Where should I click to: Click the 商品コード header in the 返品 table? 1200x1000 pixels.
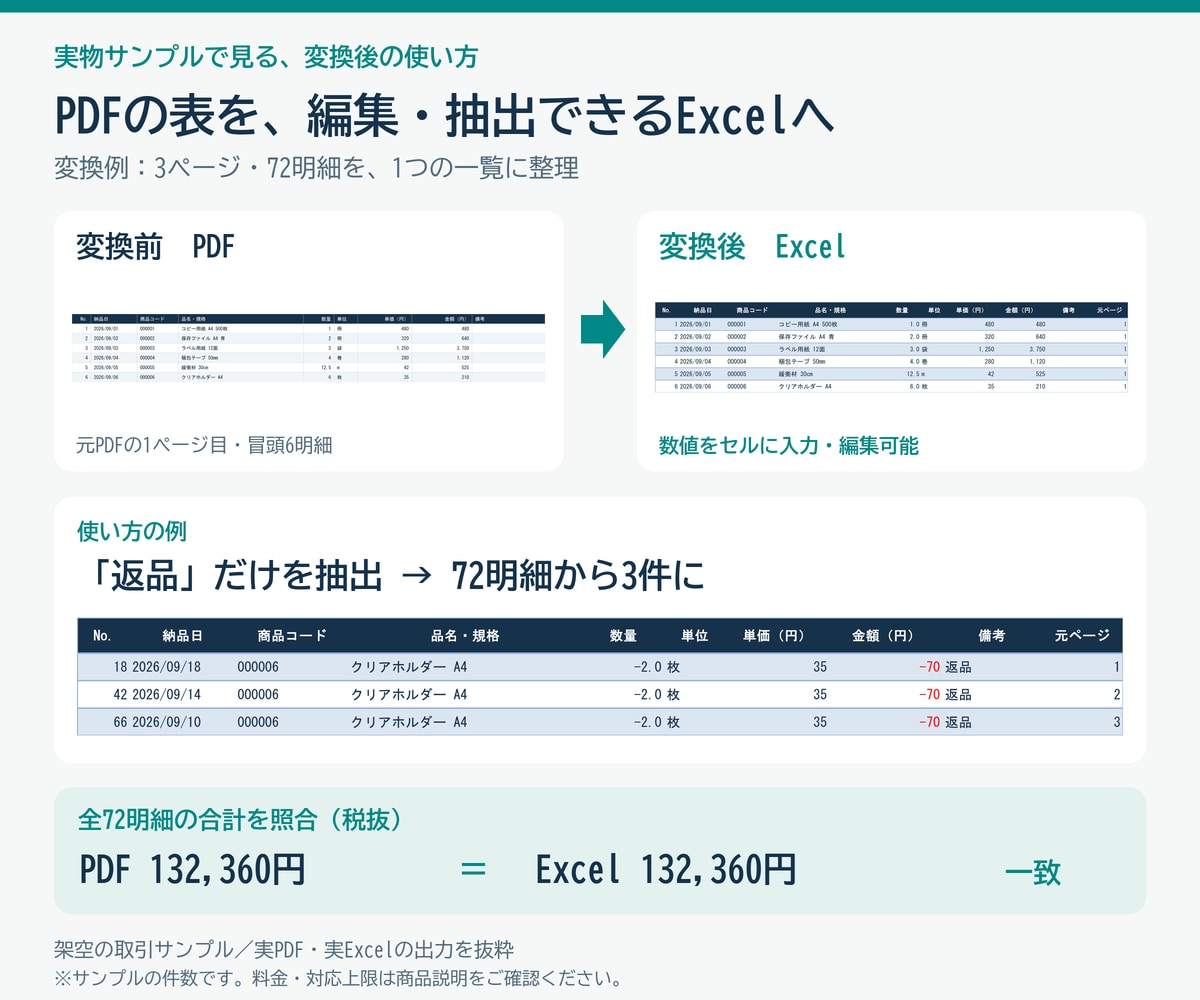click(x=292, y=635)
